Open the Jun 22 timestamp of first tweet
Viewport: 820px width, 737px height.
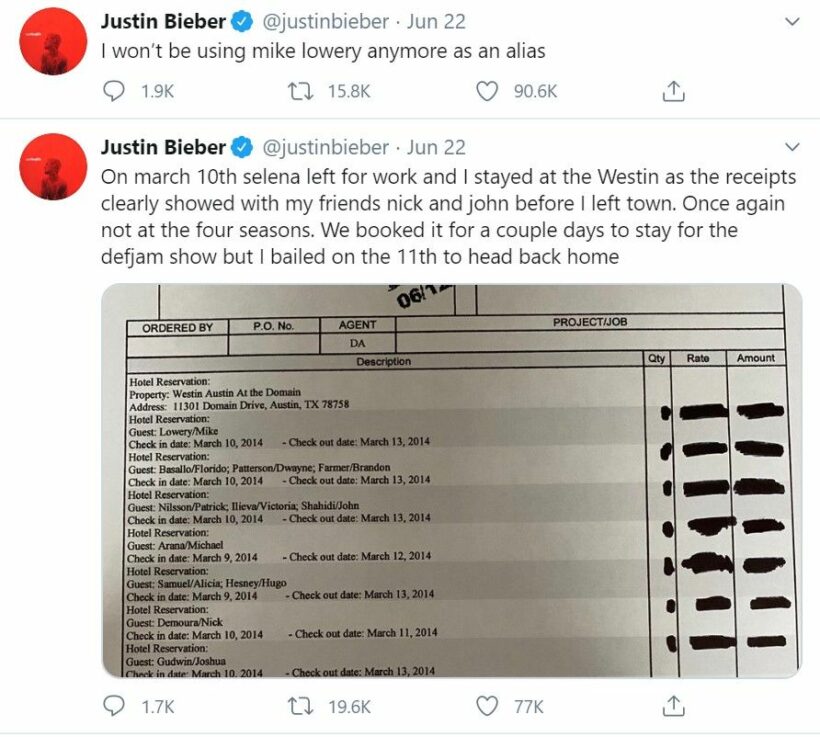click(437, 21)
